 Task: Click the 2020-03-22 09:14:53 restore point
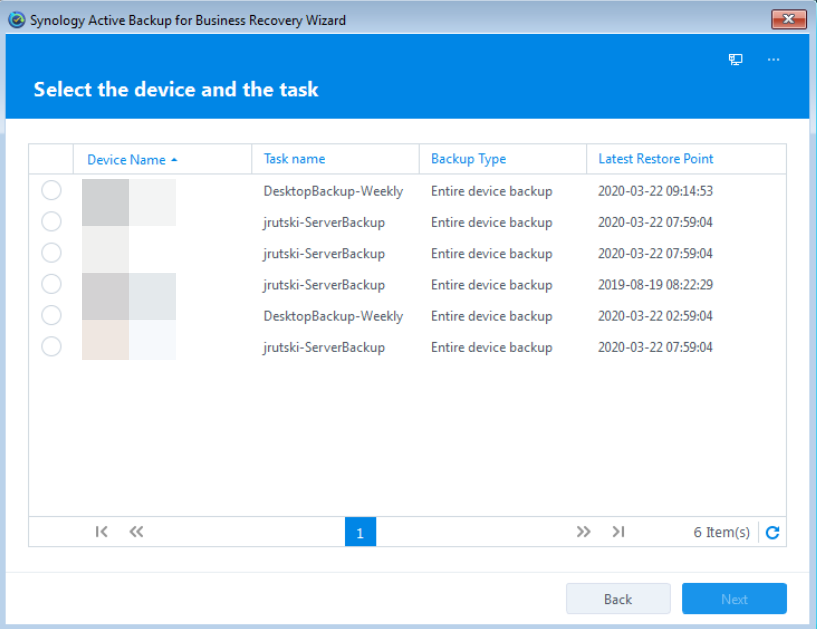coord(655,191)
